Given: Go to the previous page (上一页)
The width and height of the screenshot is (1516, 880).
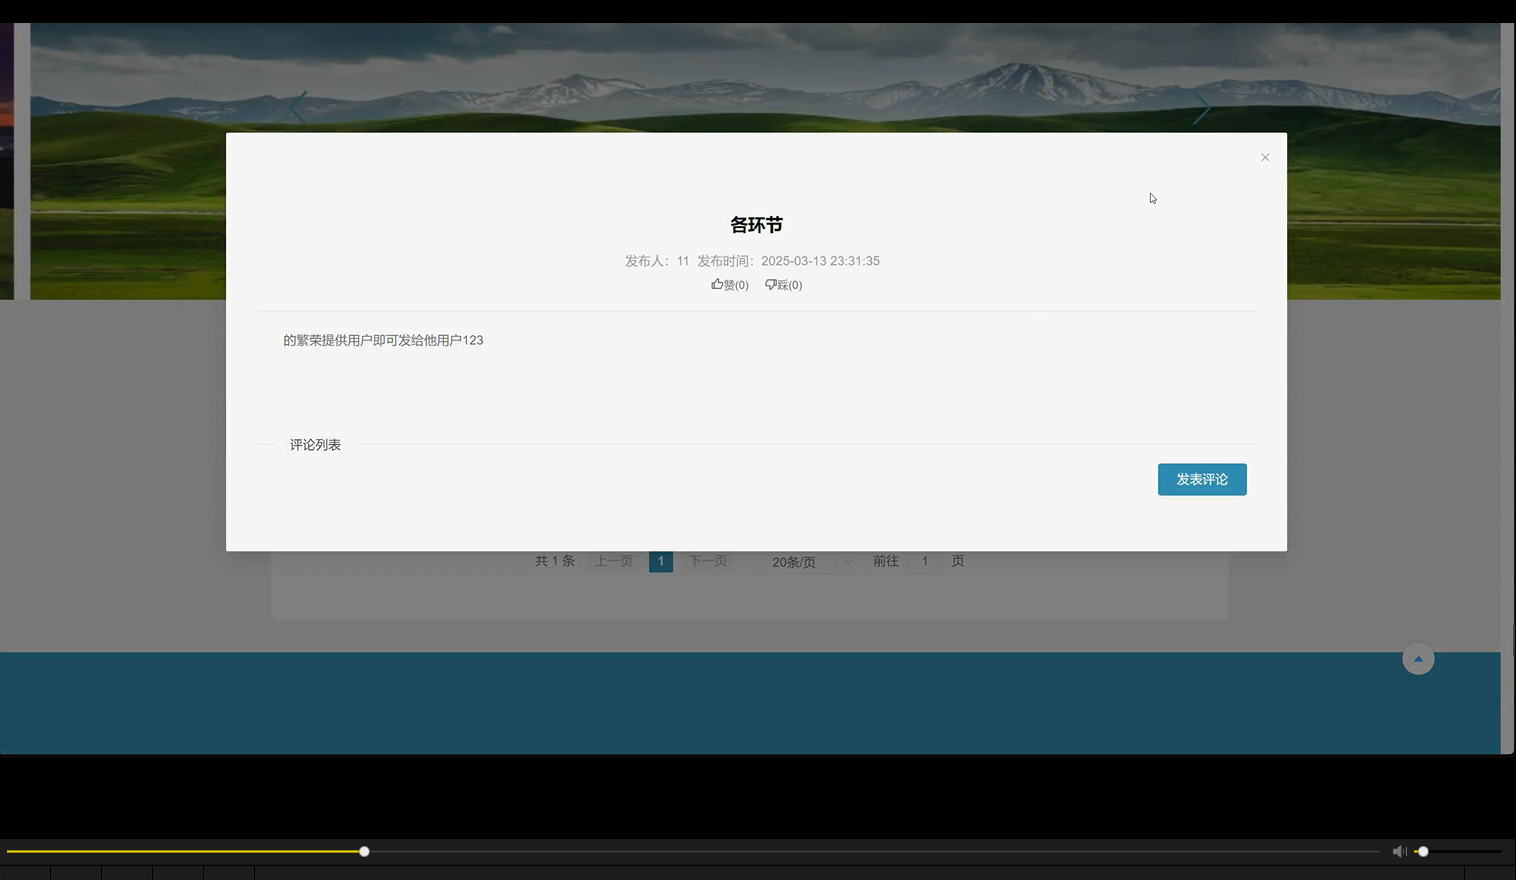Looking at the screenshot, I should pyautogui.click(x=613, y=561).
